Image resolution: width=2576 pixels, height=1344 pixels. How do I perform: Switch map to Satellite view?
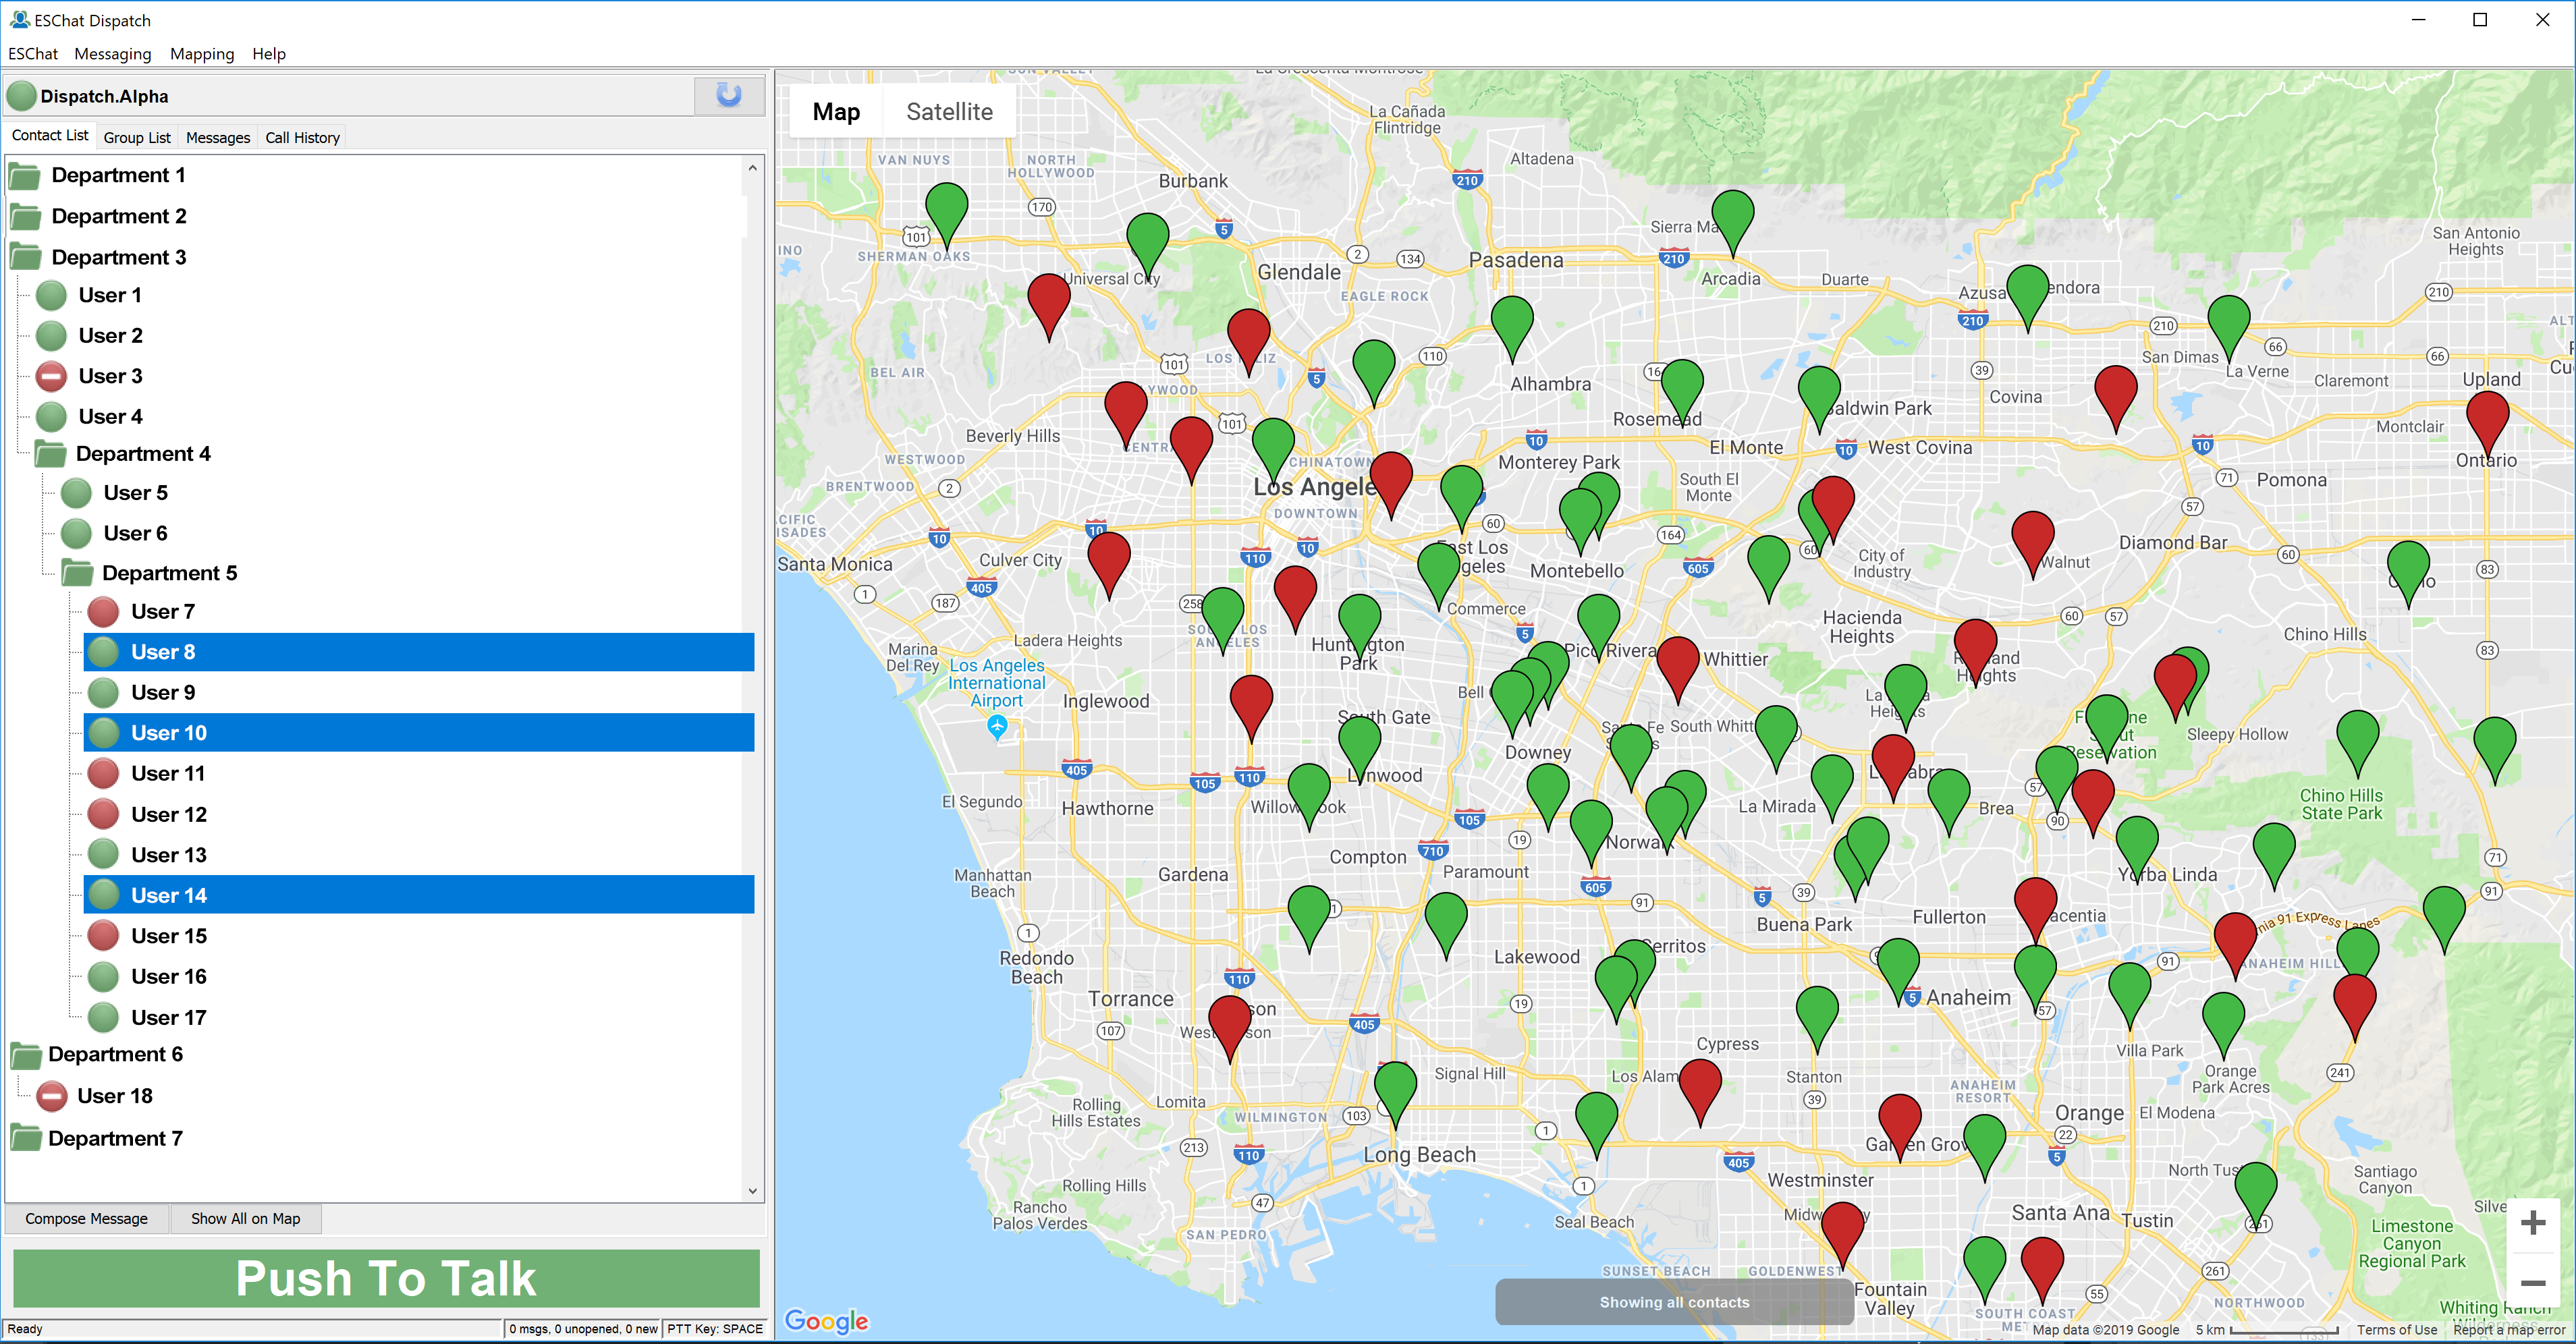948,112
